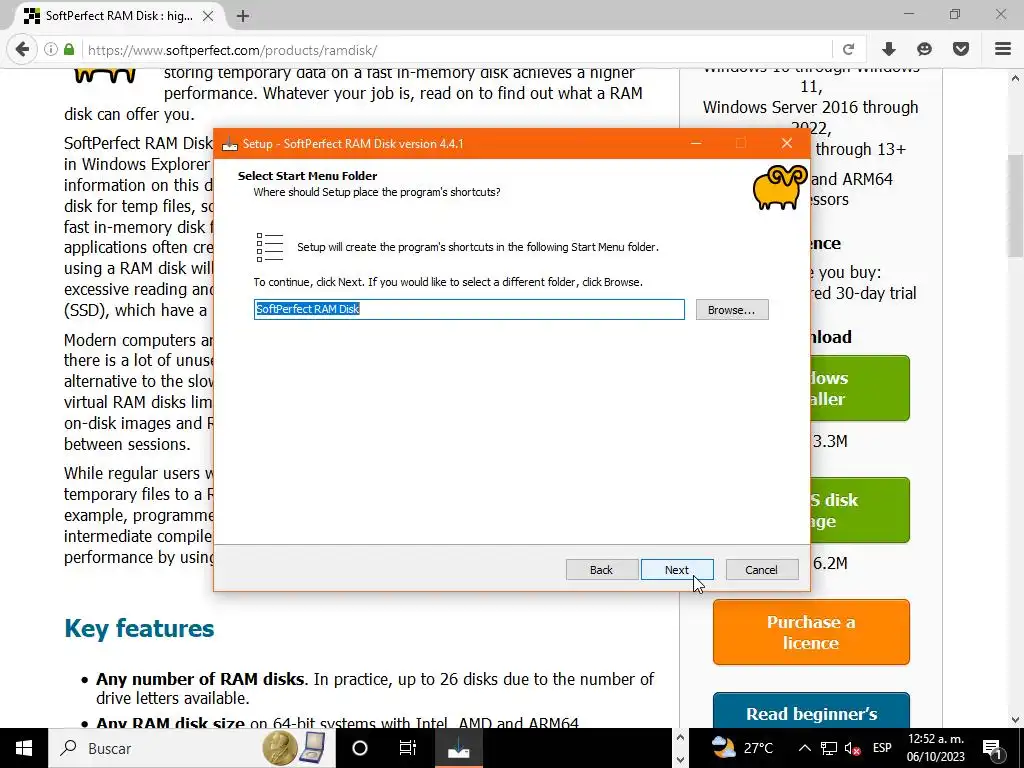Viewport: 1024px width, 768px height.
Task: Click the Purchase a licence button
Action: 811,632
